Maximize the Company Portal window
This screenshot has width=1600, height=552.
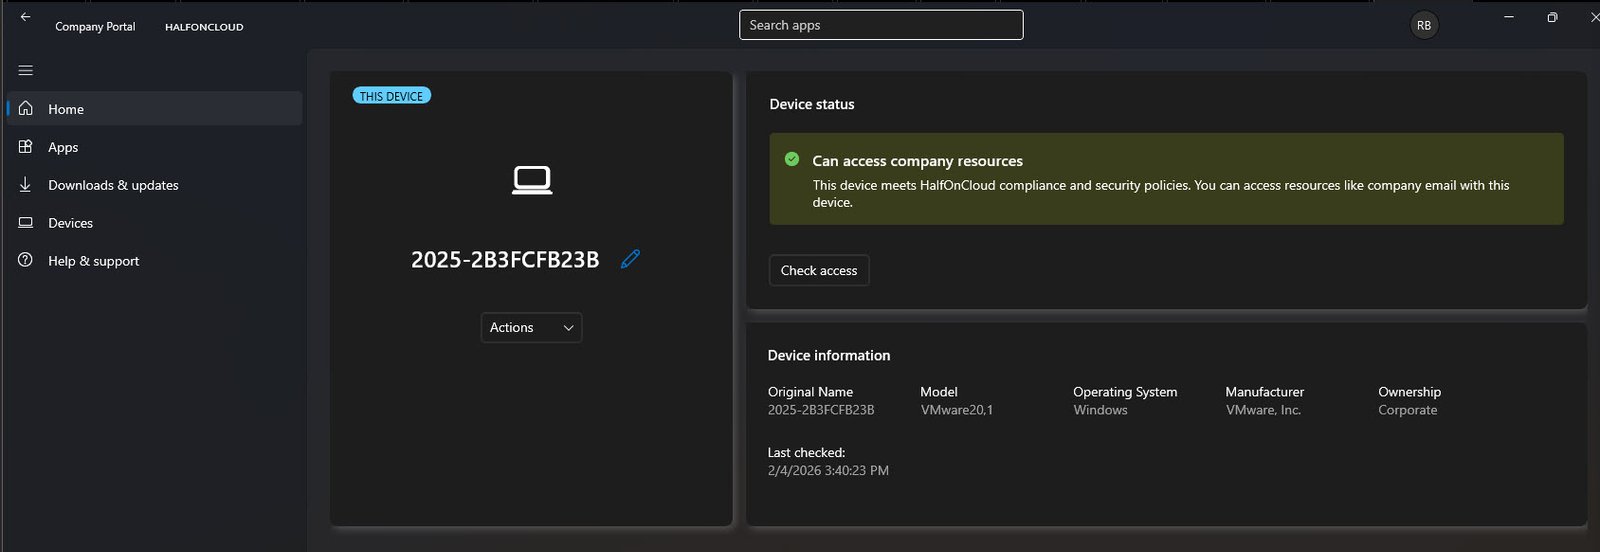[x=1552, y=17]
